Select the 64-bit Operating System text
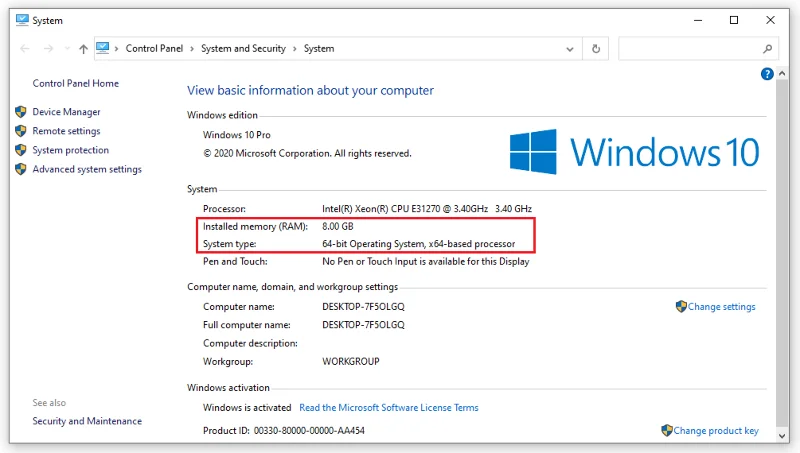Image resolution: width=800 pixels, height=453 pixels. click(x=418, y=244)
